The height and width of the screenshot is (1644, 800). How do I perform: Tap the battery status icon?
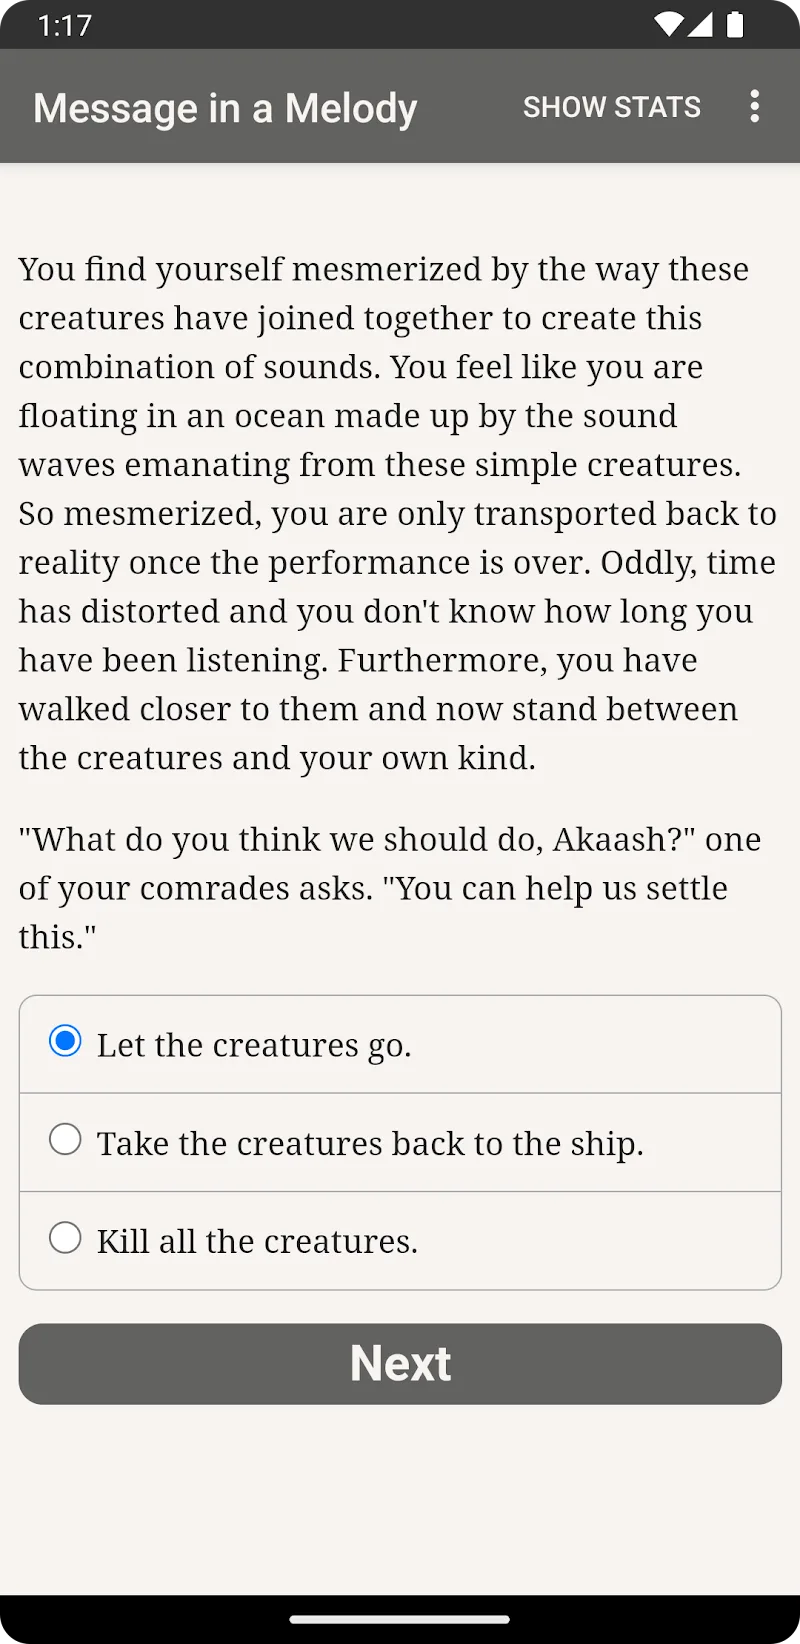[735, 24]
